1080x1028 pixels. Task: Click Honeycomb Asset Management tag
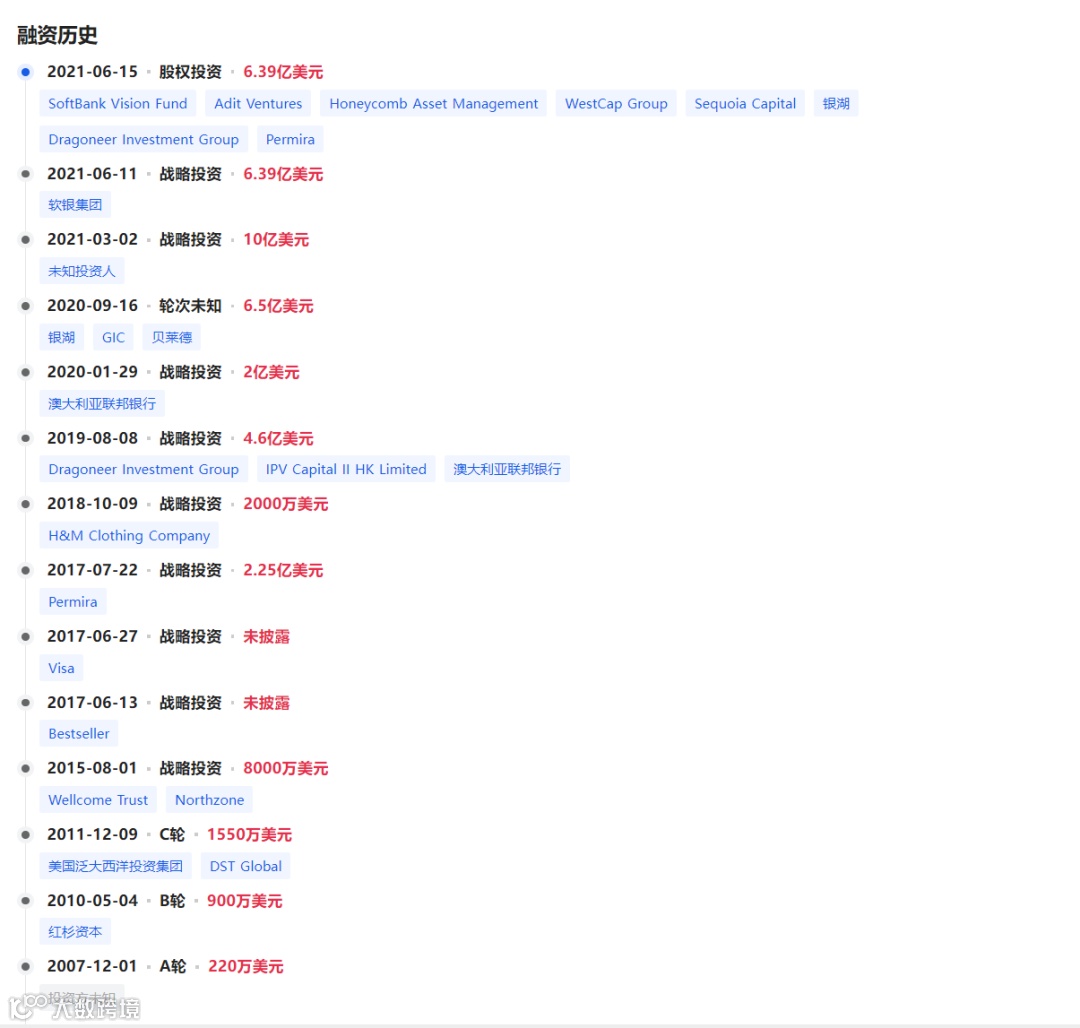(433, 103)
